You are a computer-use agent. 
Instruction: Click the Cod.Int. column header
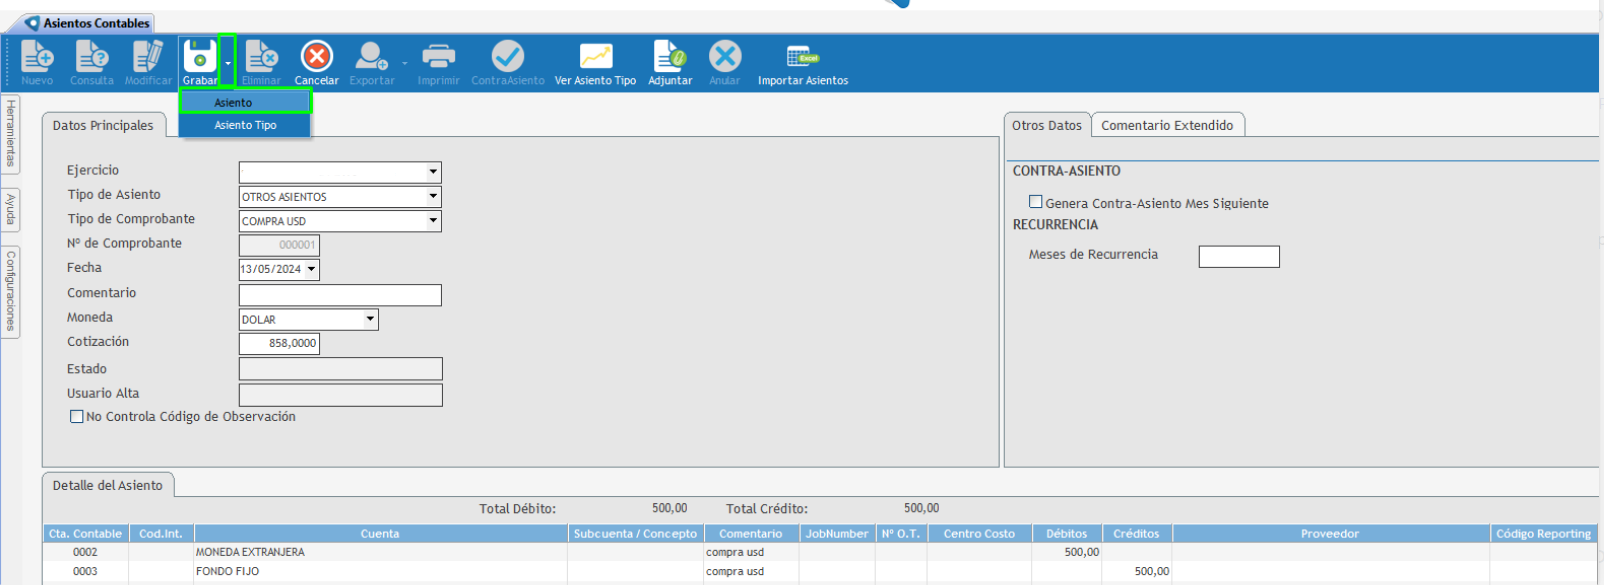point(161,533)
